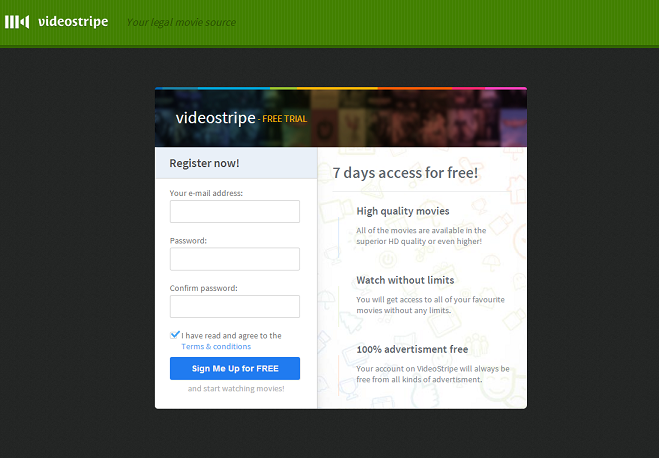Click the videostripe film-strip logo icon

click(17, 22)
